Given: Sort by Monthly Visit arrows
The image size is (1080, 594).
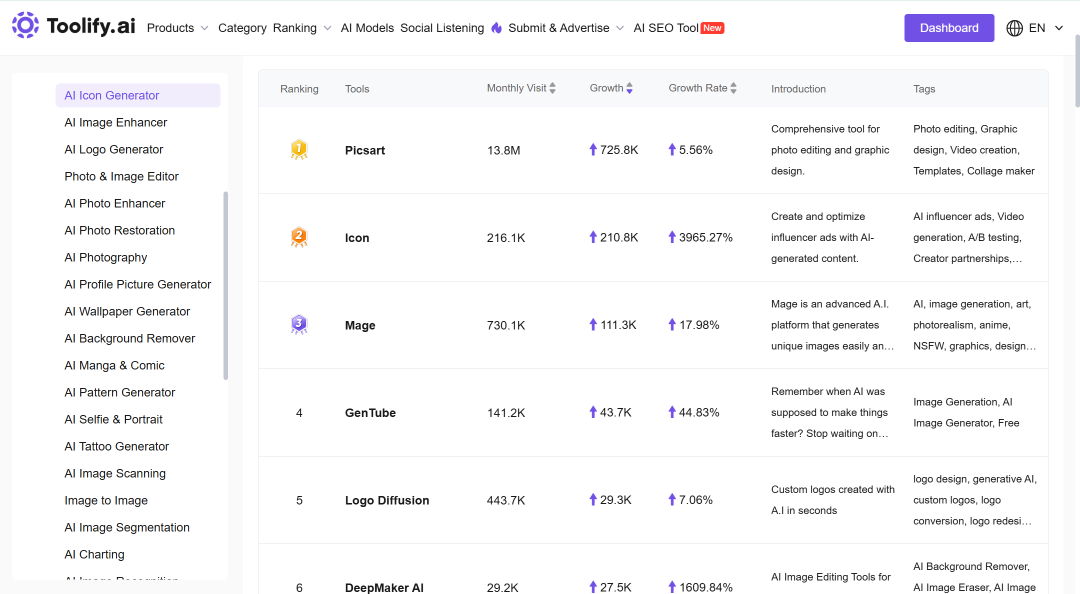Looking at the screenshot, I should pyautogui.click(x=552, y=88).
